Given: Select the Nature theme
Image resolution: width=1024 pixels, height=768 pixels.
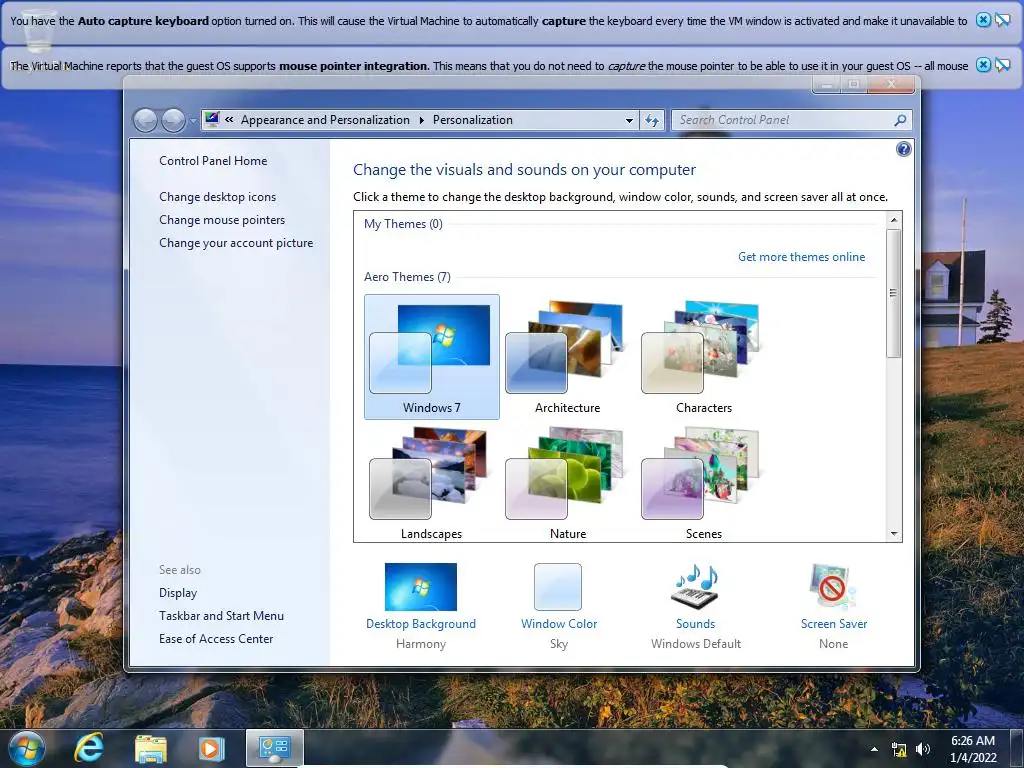Looking at the screenshot, I should pos(567,483).
